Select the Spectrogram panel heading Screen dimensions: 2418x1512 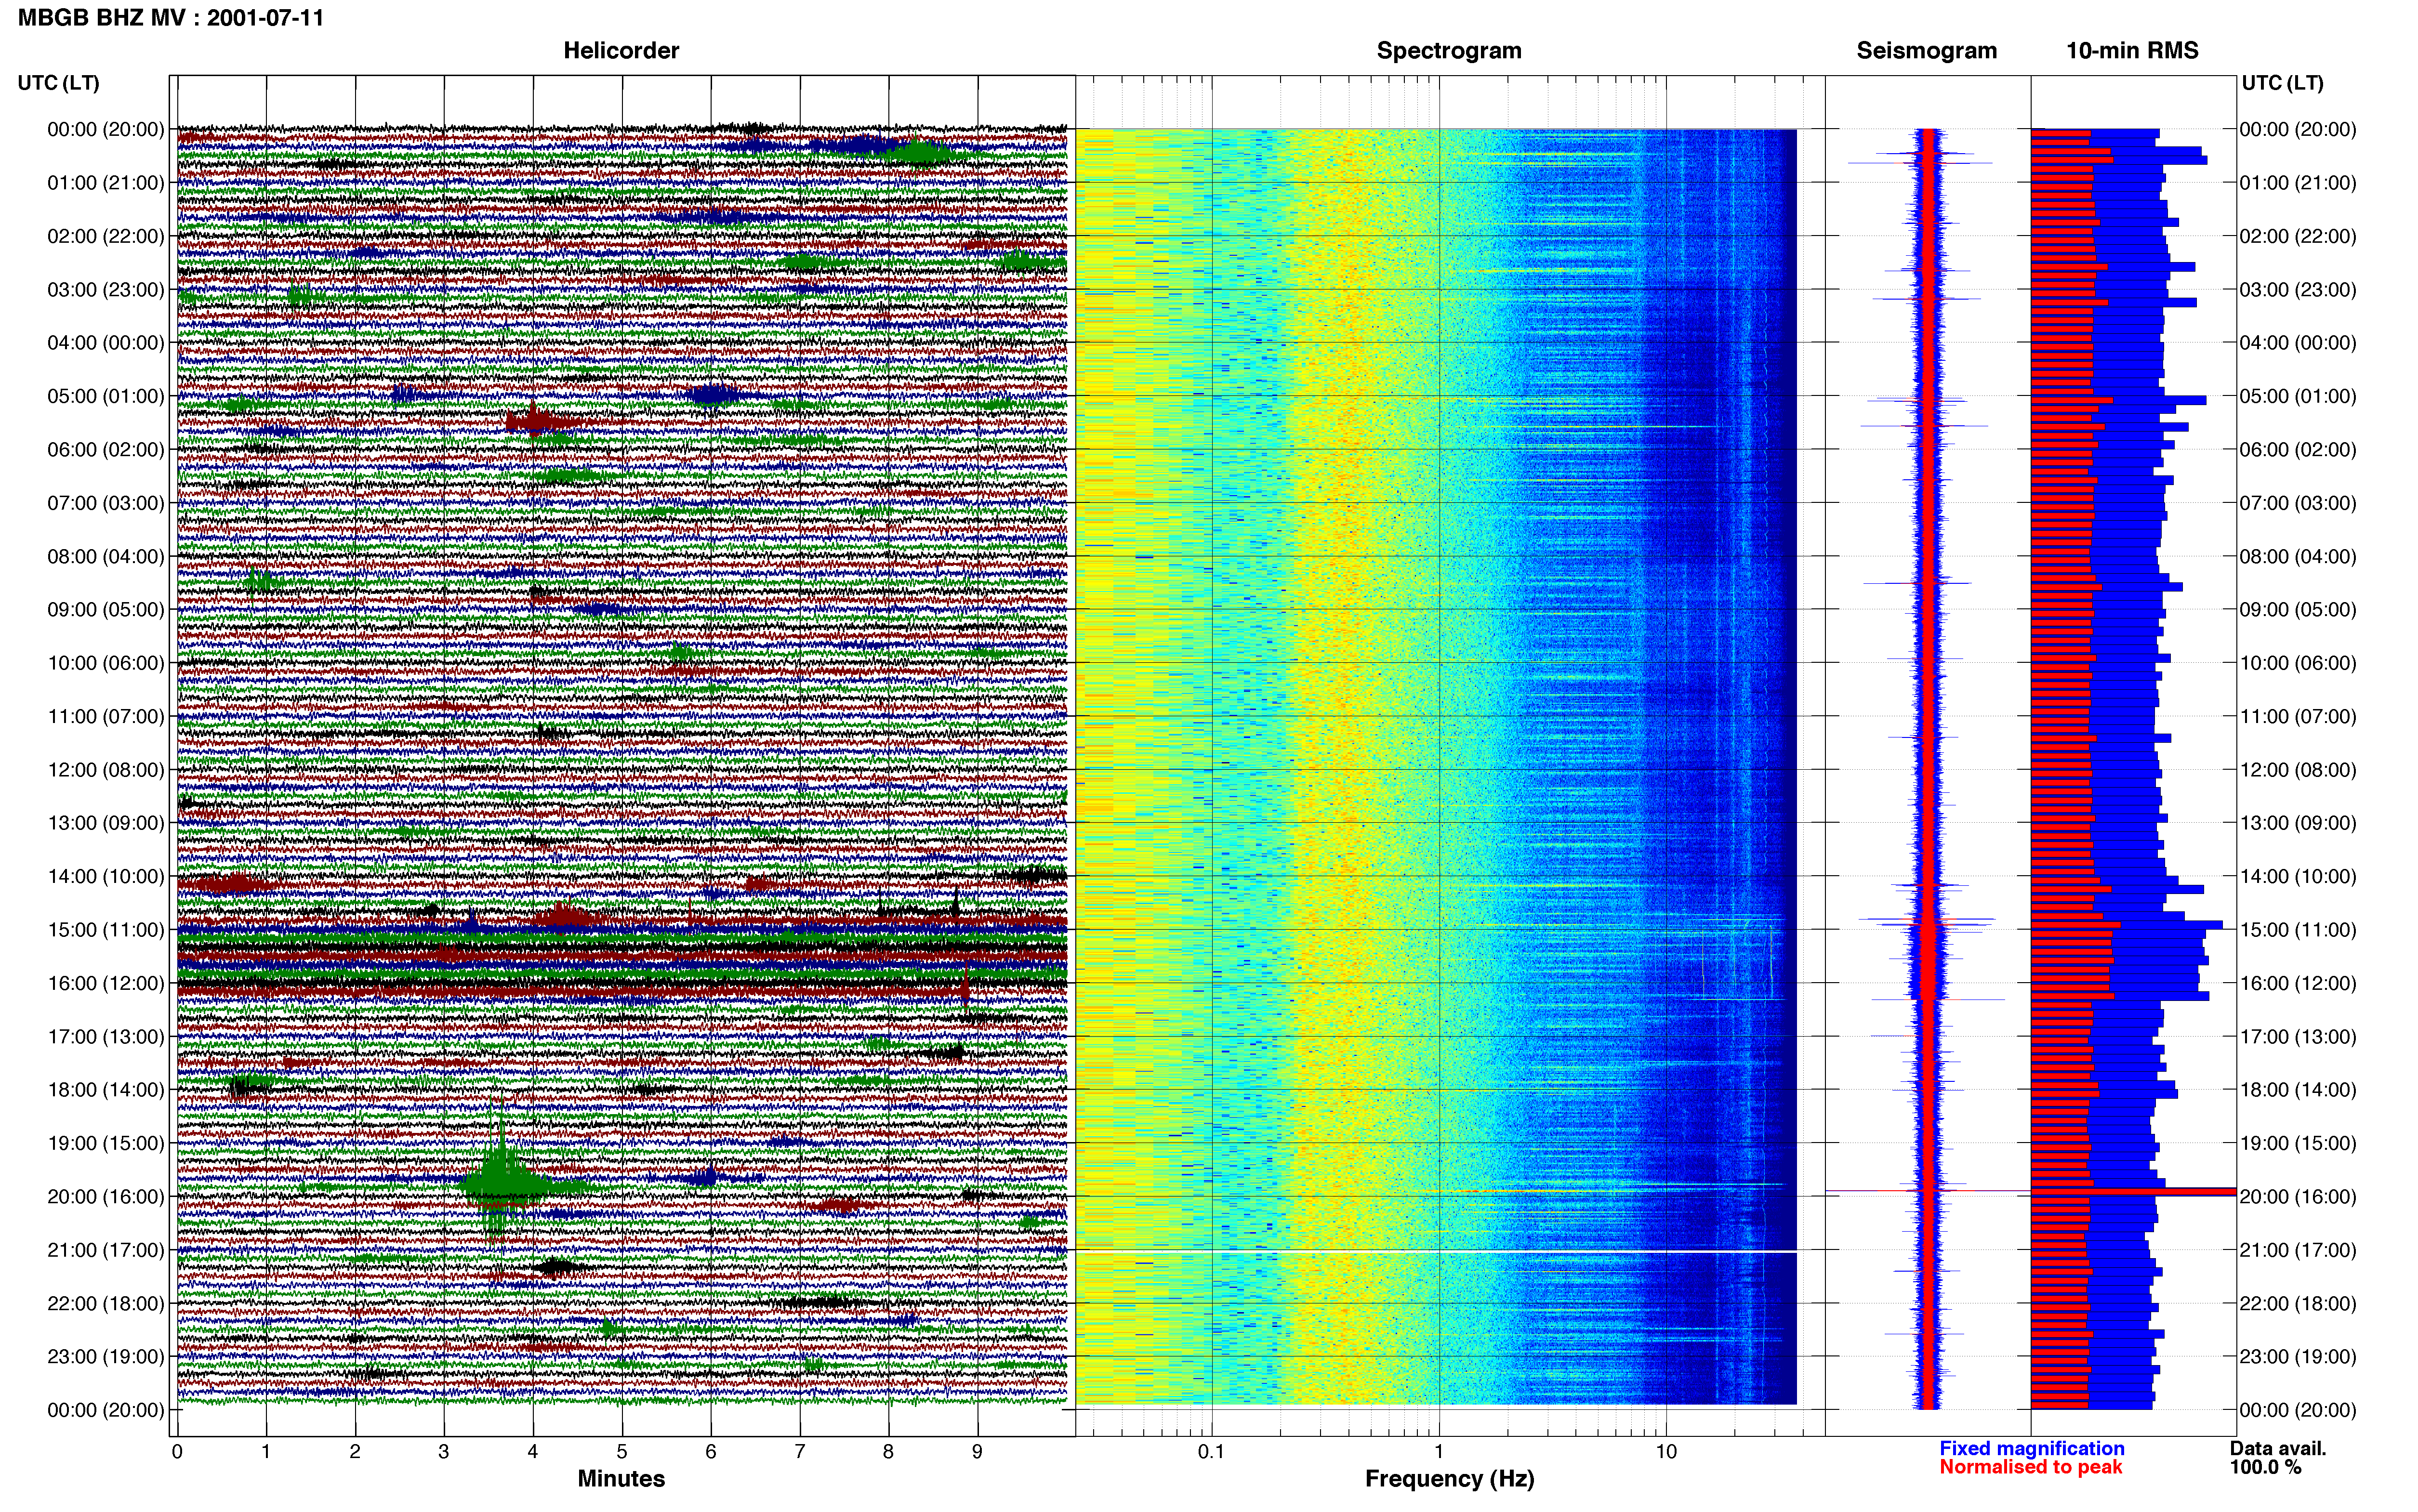[x=1449, y=51]
